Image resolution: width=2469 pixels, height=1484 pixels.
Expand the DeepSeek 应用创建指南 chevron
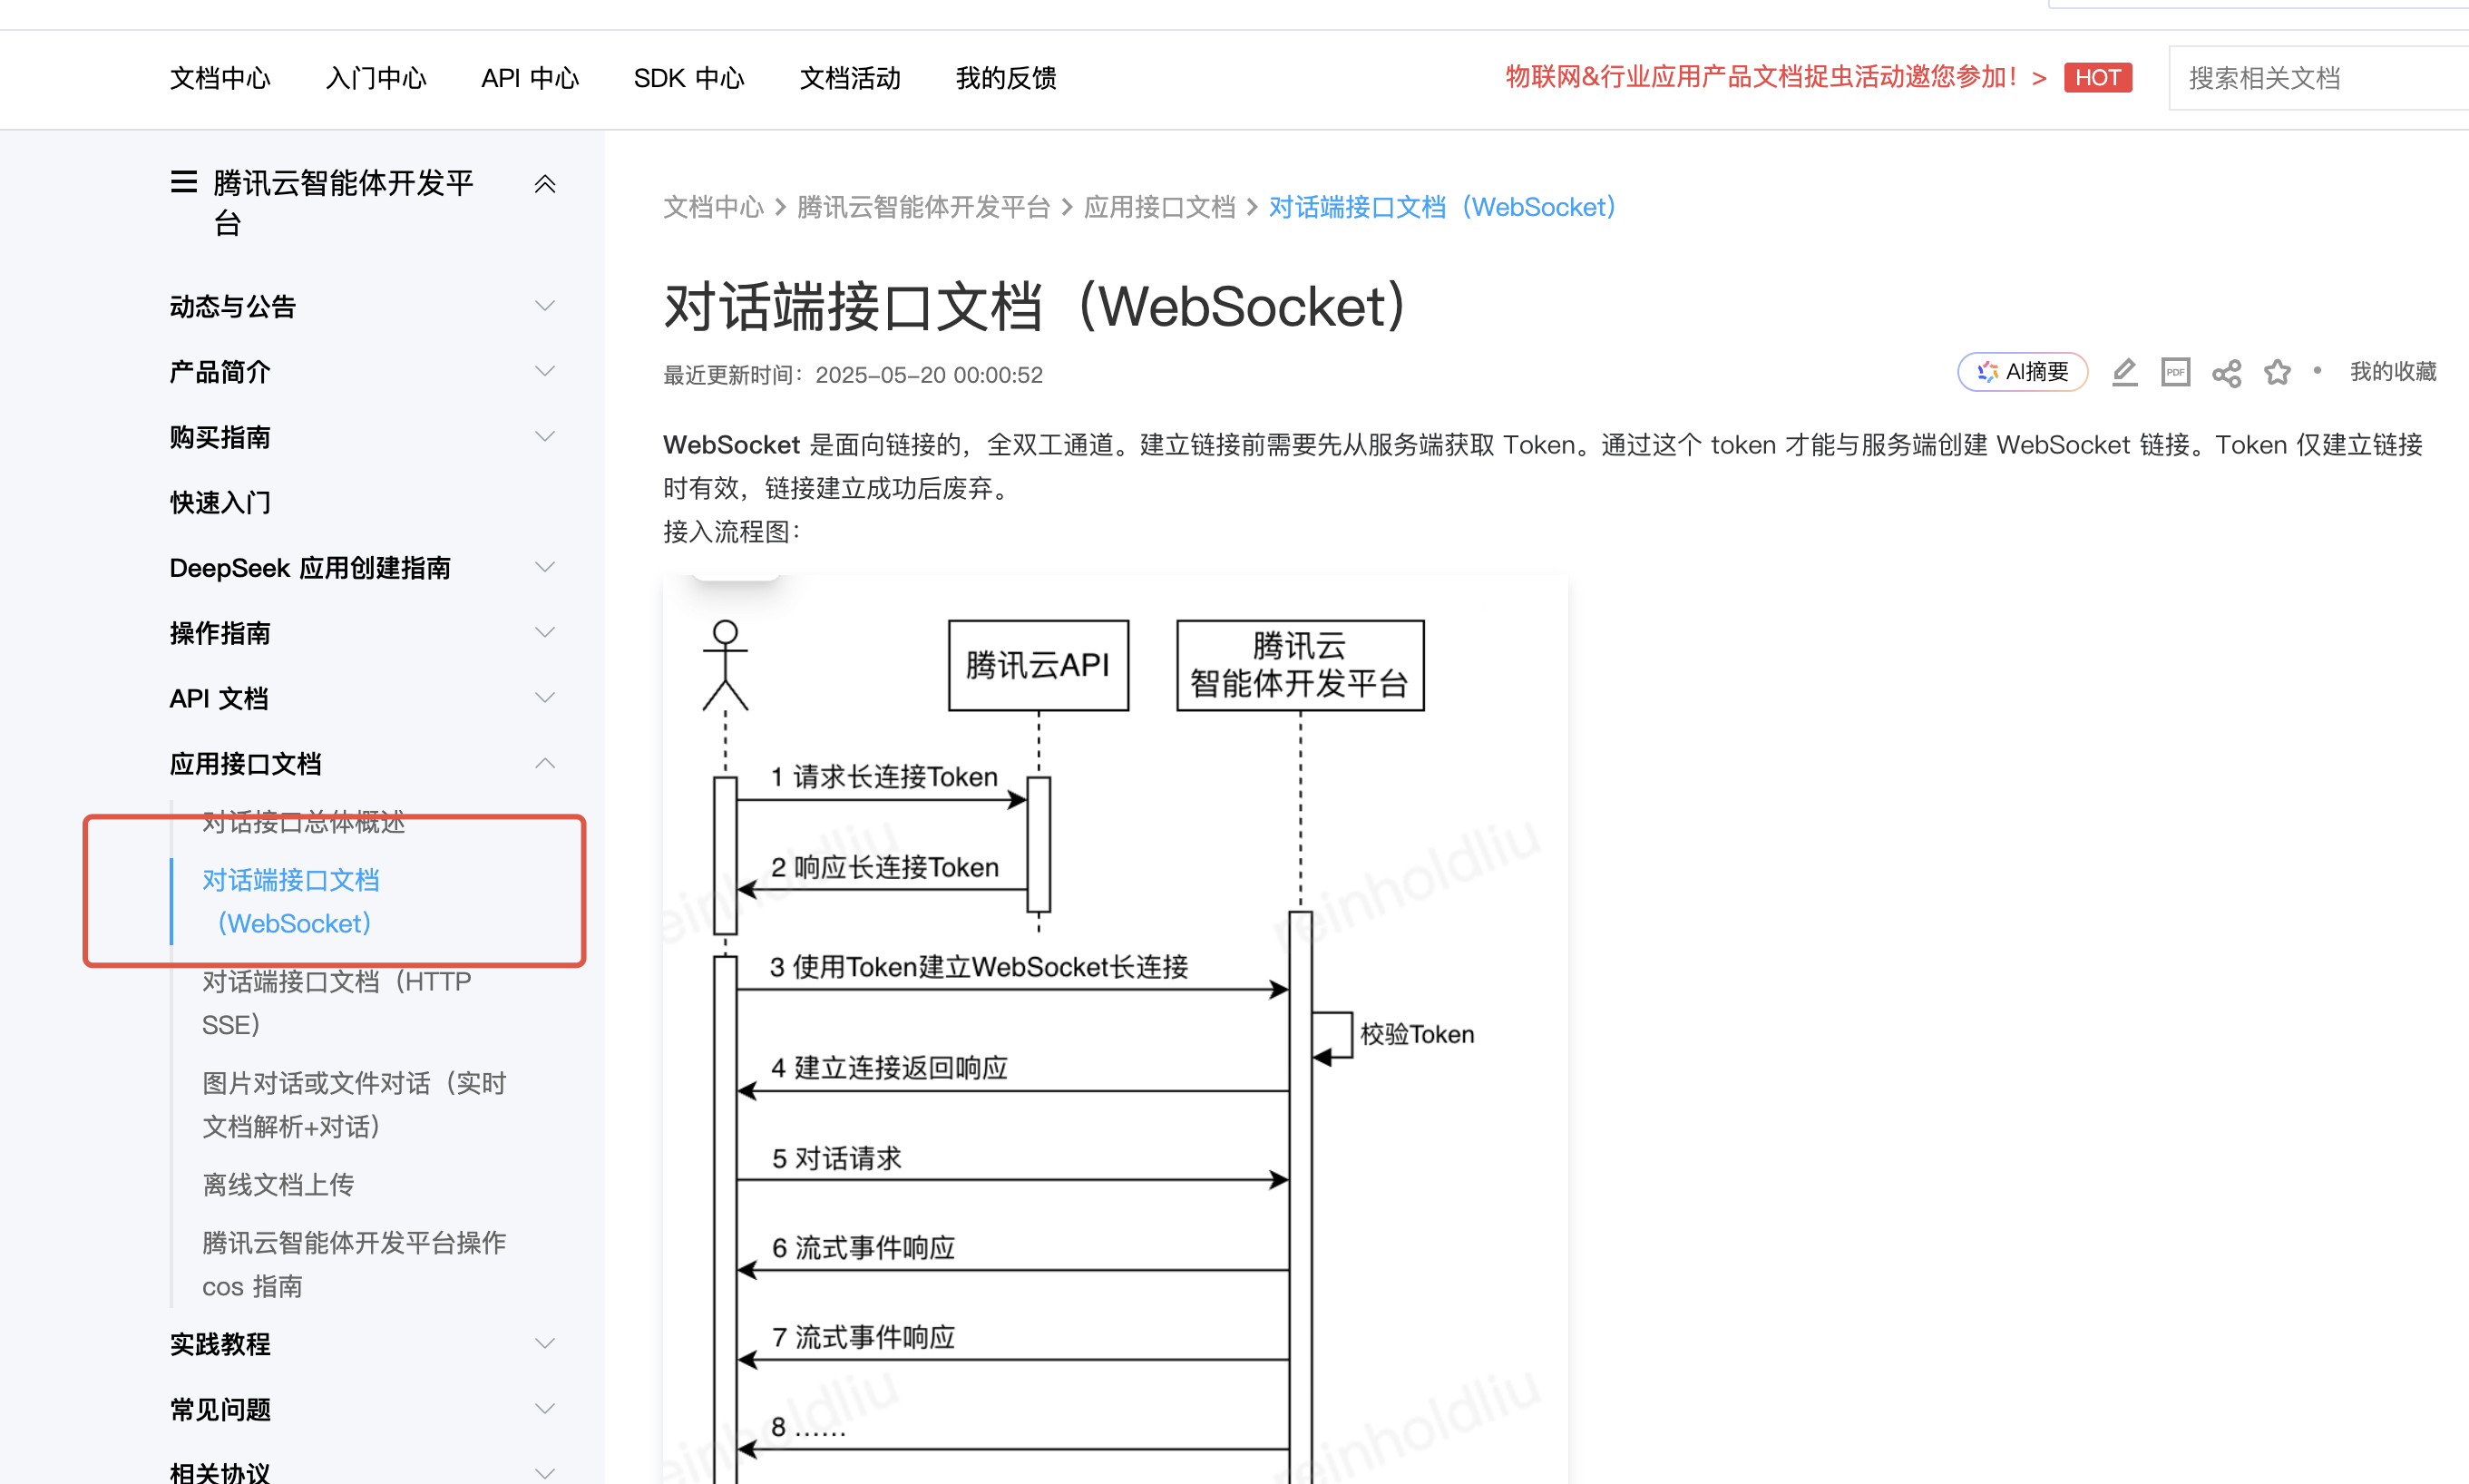tap(545, 567)
